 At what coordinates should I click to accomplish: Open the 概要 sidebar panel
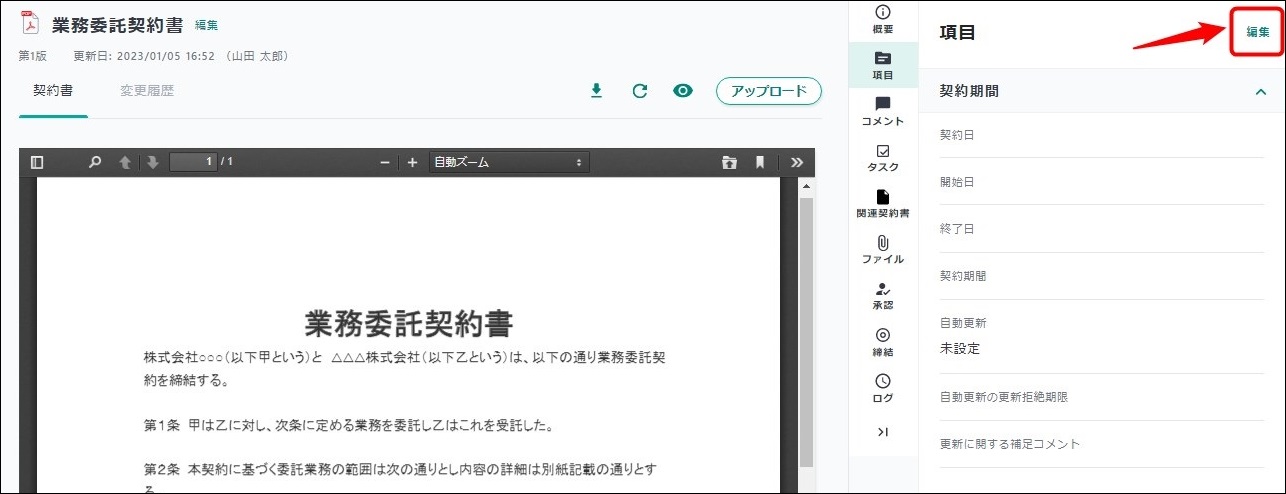[x=882, y=19]
